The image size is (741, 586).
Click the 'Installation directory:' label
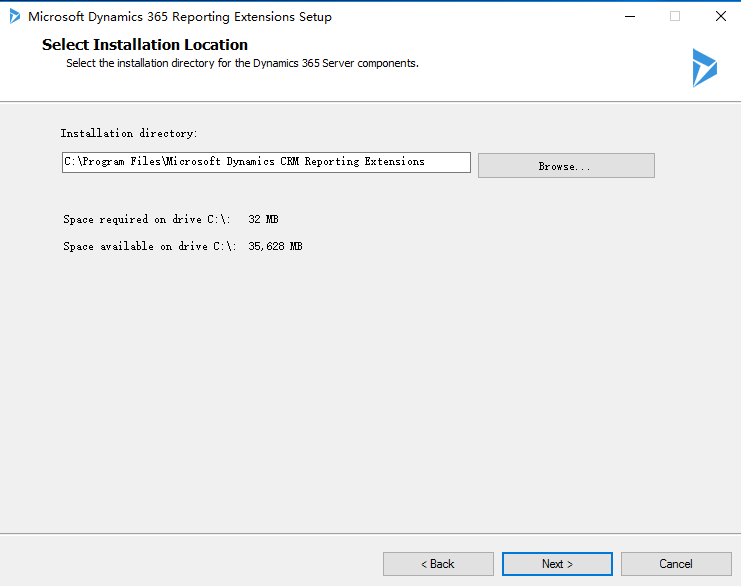point(129,133)
